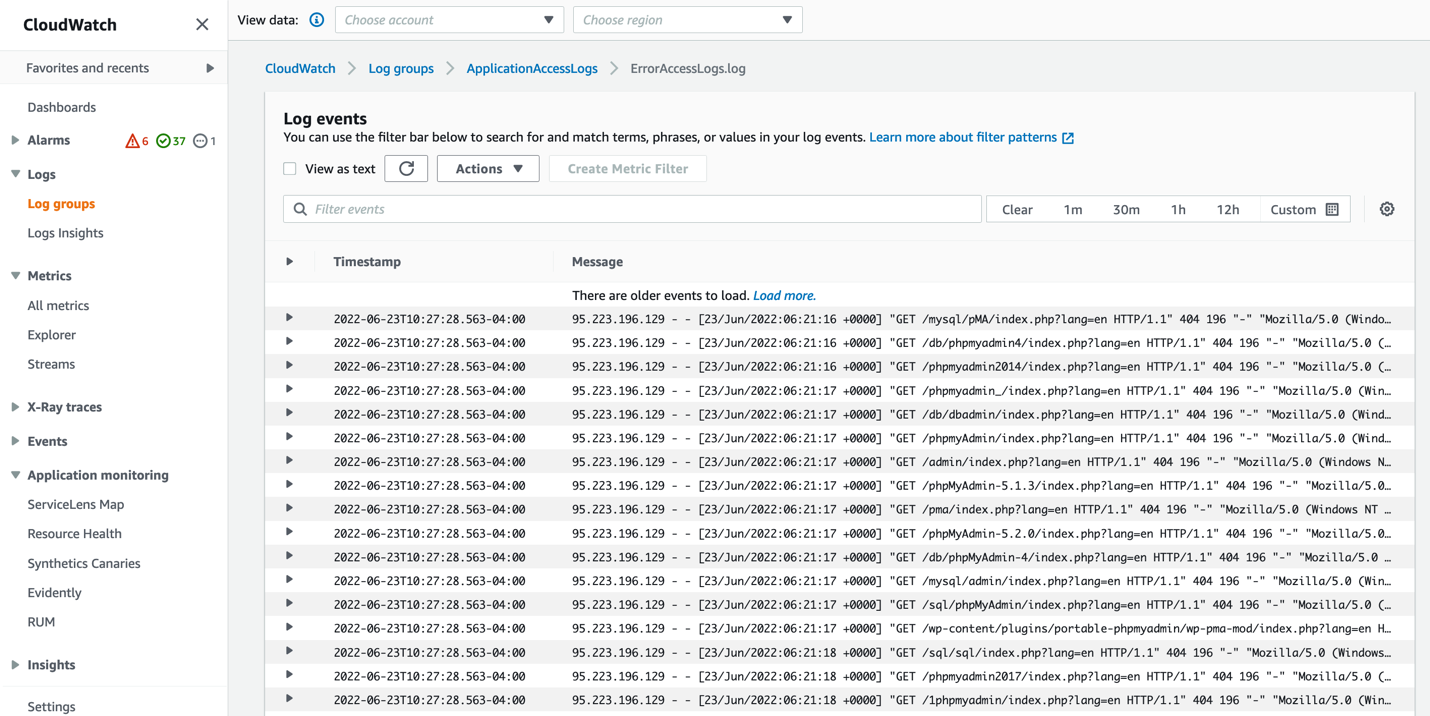Enable the View as text checkbox
1430x716 pixels.
click(289, 168)
